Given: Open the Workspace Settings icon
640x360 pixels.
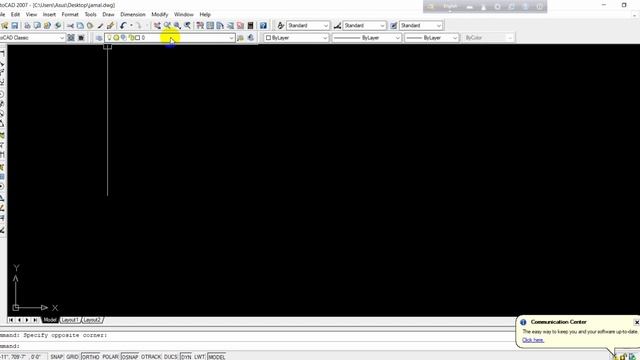Looking at the screenshot, I should click(x=71, y=38).
